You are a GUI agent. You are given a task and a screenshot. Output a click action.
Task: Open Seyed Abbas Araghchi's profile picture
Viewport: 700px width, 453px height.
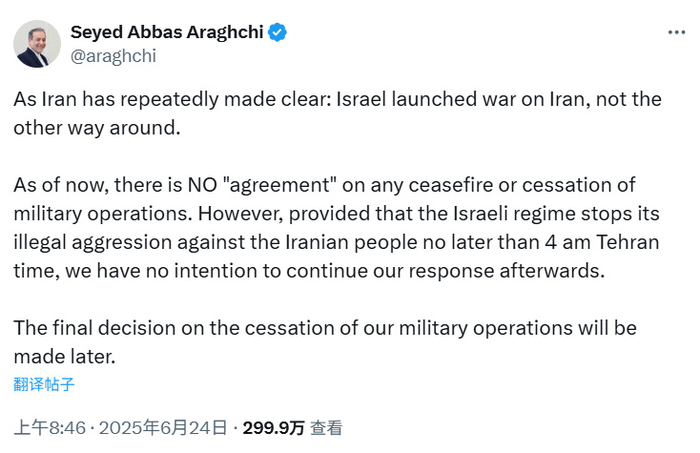coord(36,44)
